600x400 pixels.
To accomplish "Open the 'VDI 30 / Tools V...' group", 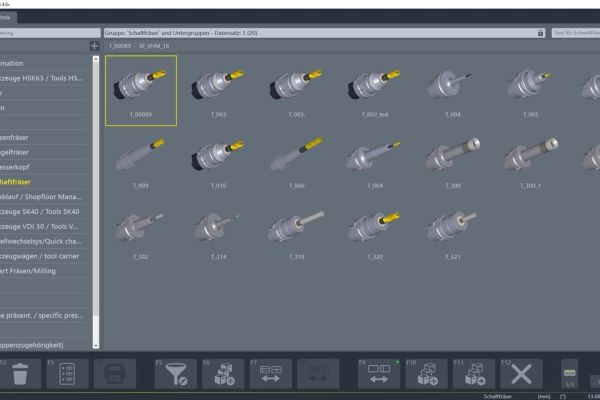I will 43,227.
